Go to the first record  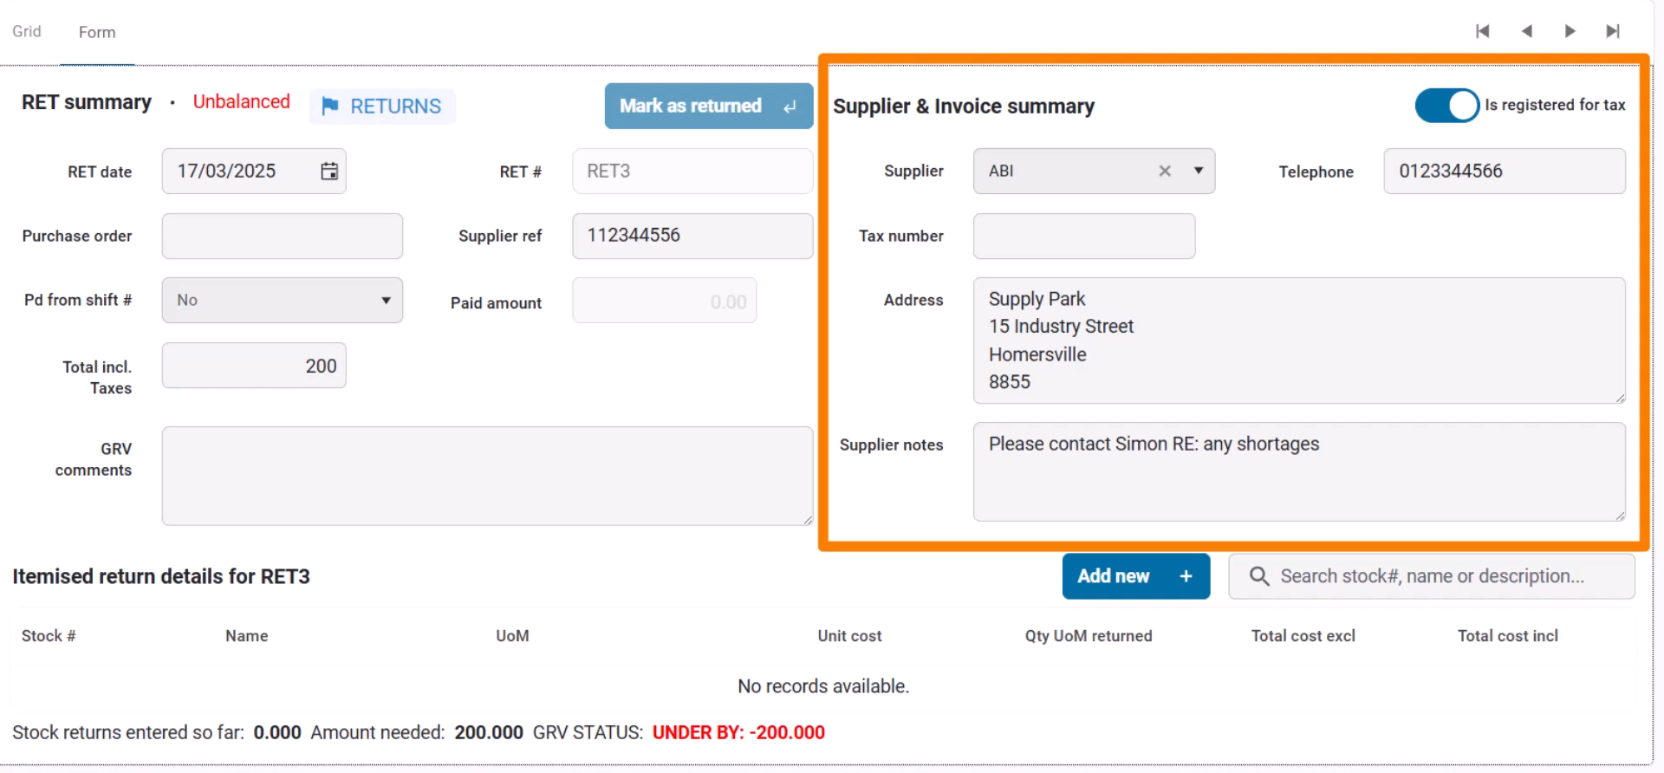(x=1482, y=31)
